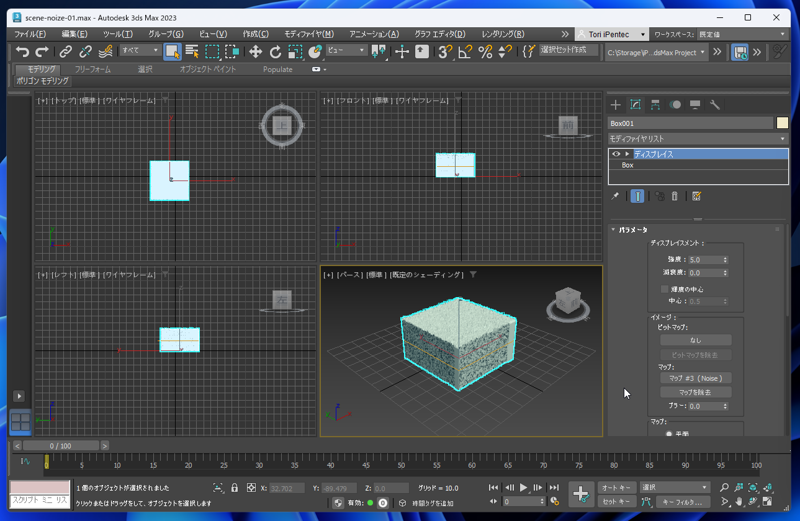Click the マップ #3 (Noise) button
This screenshot has height=521, width=800.
695,379
